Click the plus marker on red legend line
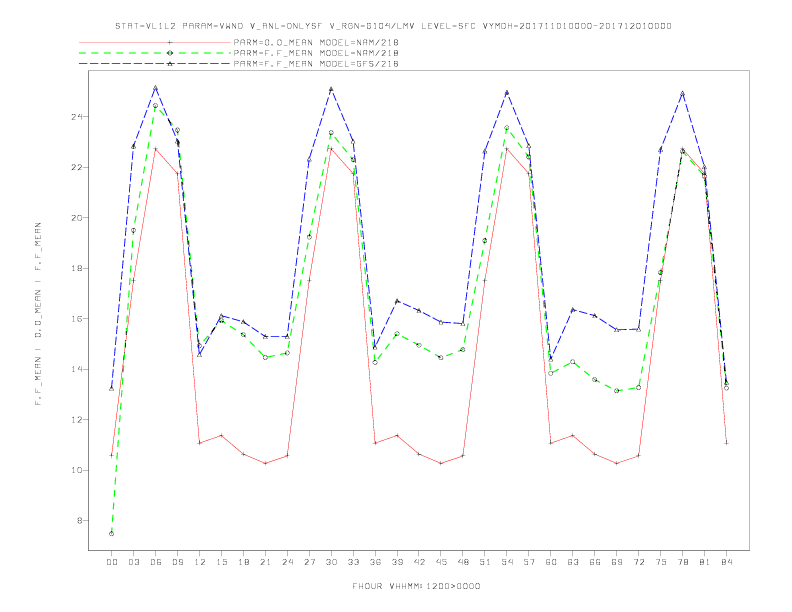The width and height of the screenshot is (792, 612). coord(170,42)
